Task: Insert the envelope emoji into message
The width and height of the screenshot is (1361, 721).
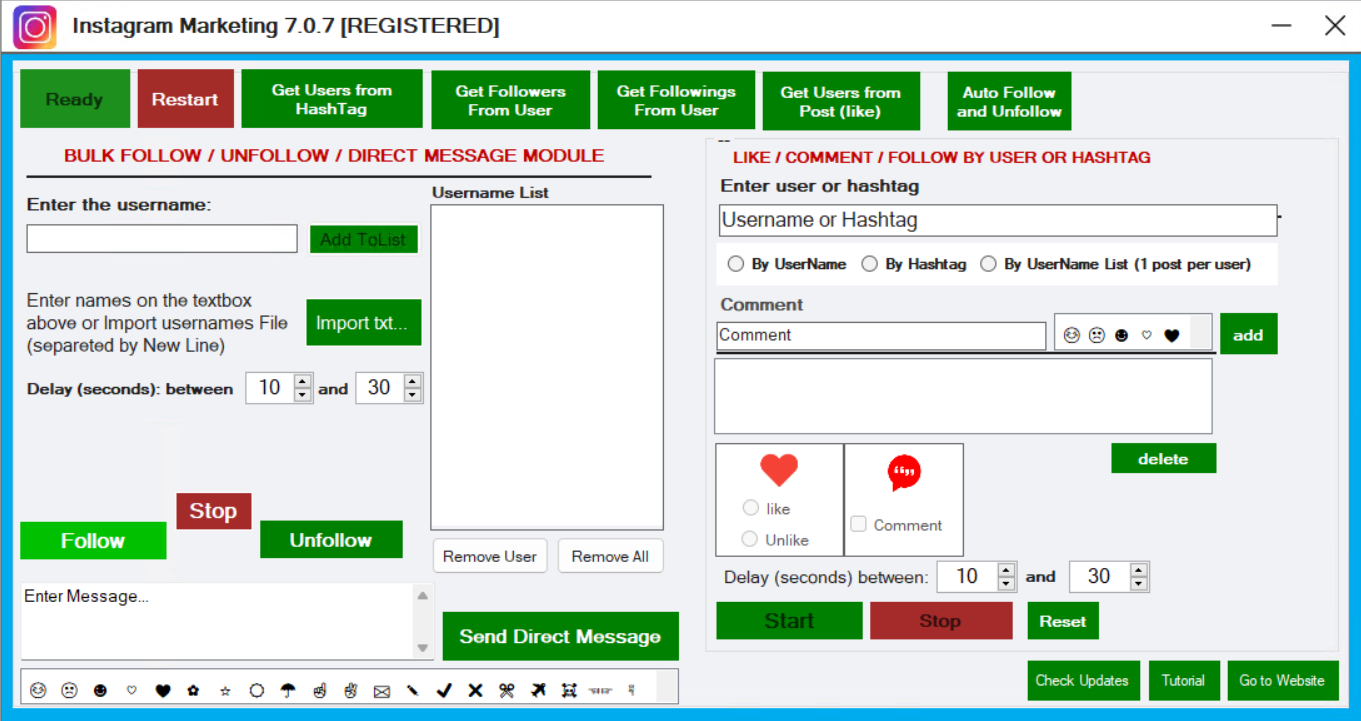Action: (381, 690)
